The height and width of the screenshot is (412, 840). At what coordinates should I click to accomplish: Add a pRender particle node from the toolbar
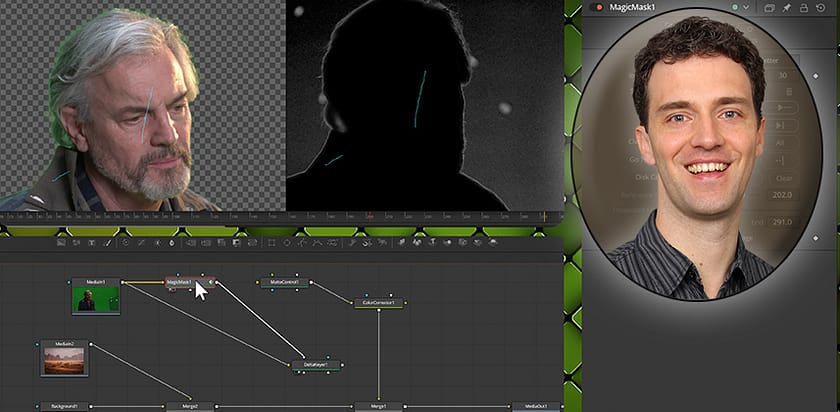pos(381,243)
